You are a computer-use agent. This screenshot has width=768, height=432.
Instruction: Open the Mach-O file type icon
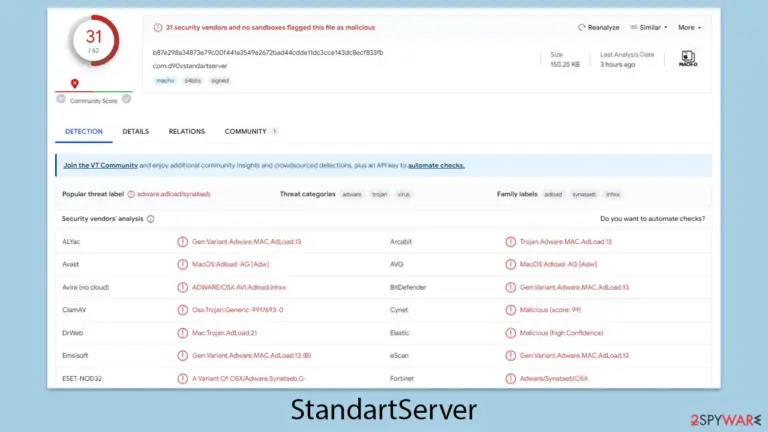[x=688, y=58]
